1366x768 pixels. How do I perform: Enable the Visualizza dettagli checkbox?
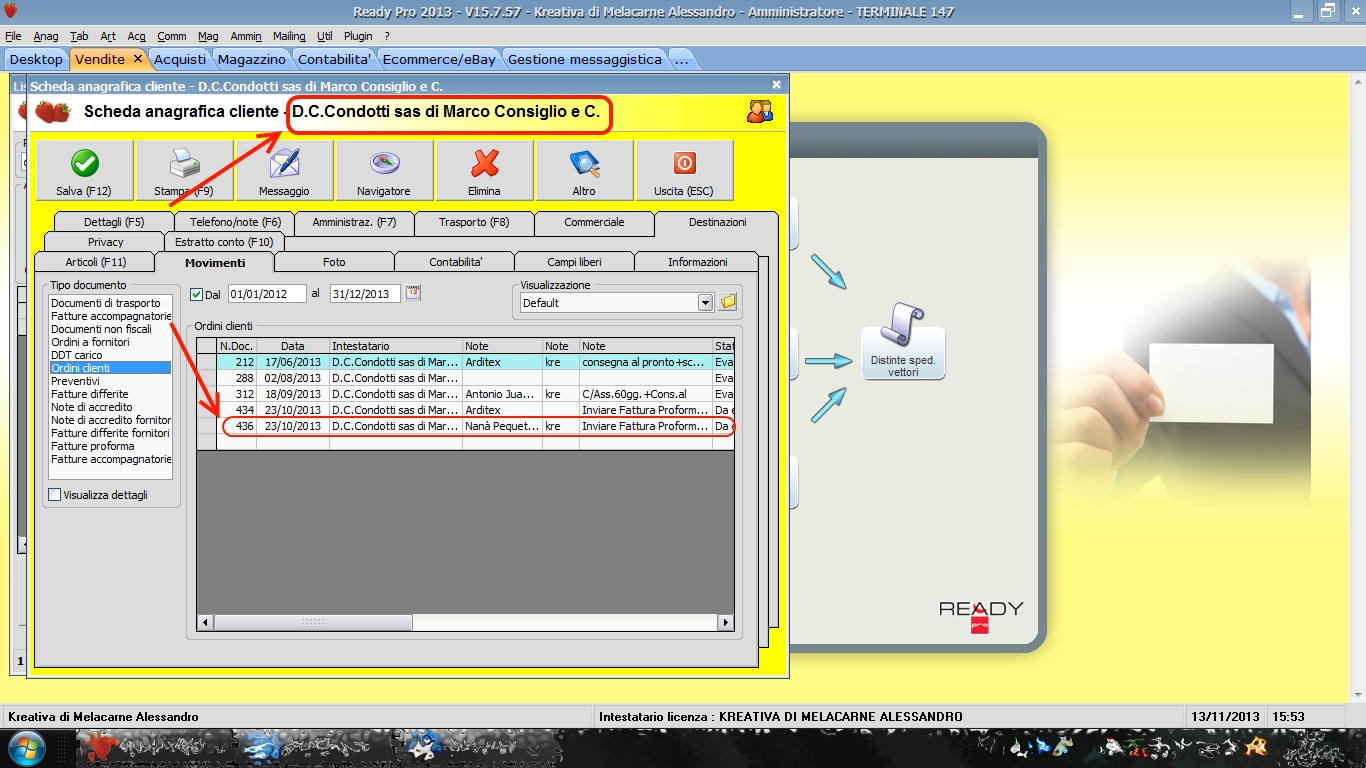(54, 495)
